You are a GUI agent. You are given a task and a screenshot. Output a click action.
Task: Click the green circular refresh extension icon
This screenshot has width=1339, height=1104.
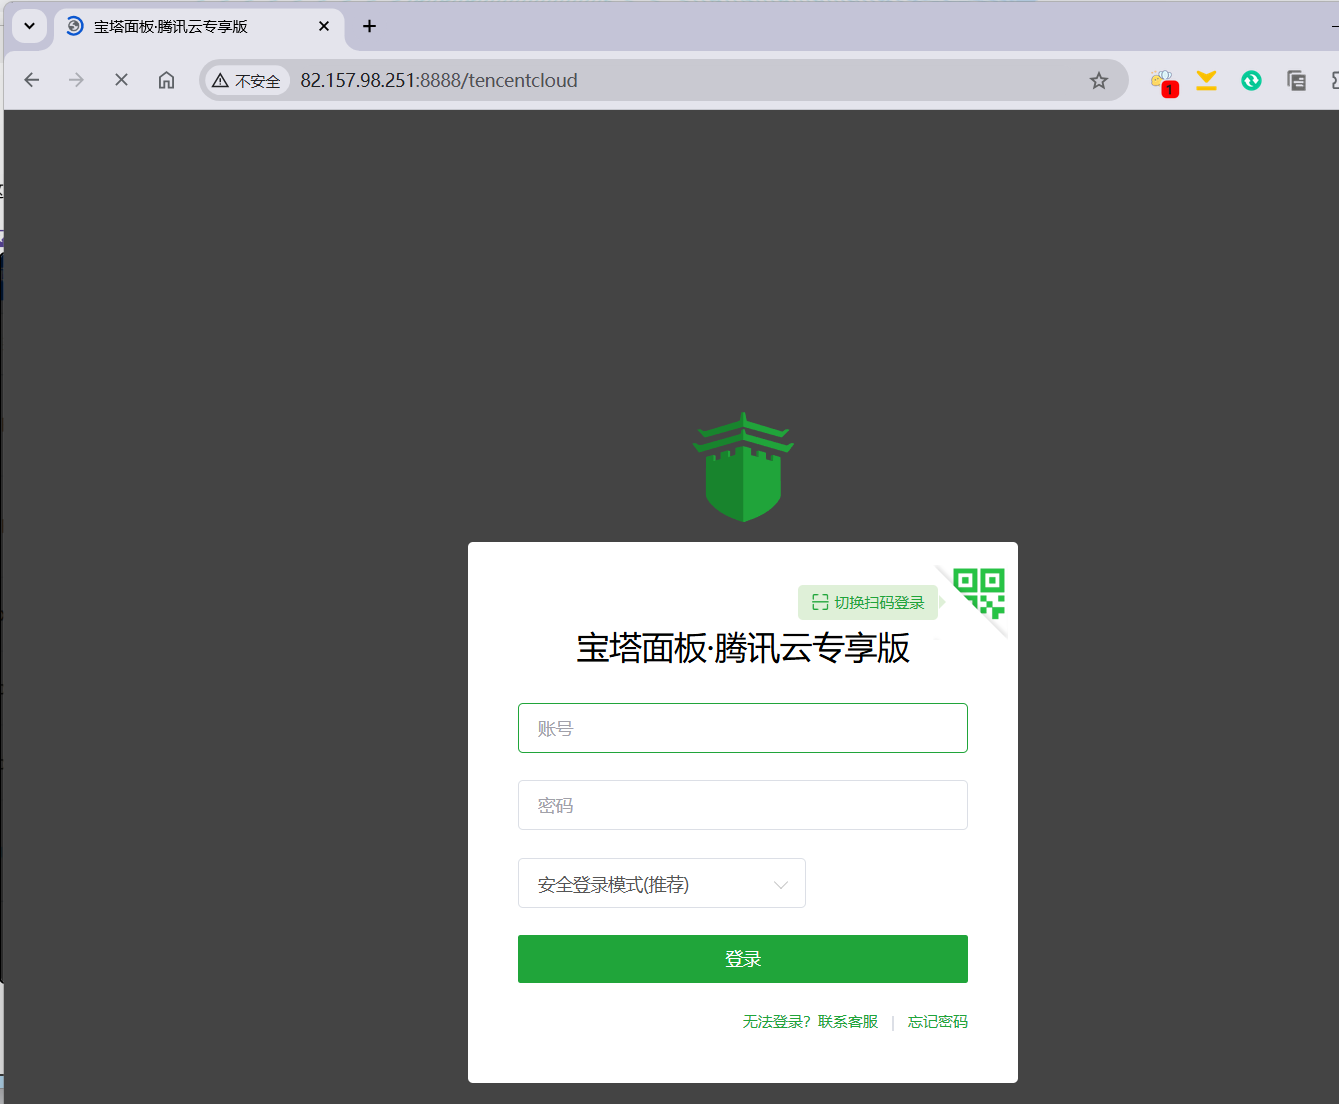click(x=1251, y=81)
